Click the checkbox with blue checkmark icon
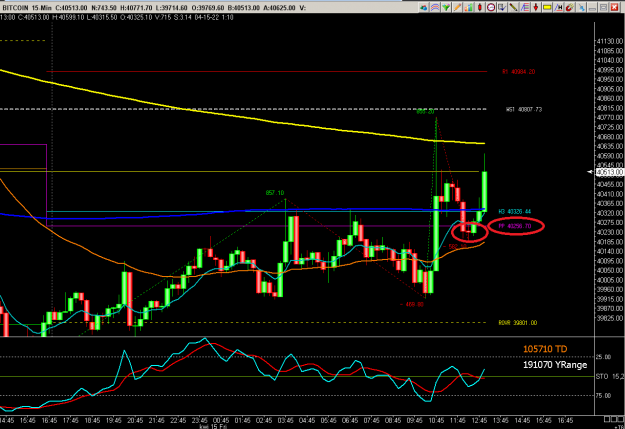Viewport: 625px width, 429px height. click(502, 7)
